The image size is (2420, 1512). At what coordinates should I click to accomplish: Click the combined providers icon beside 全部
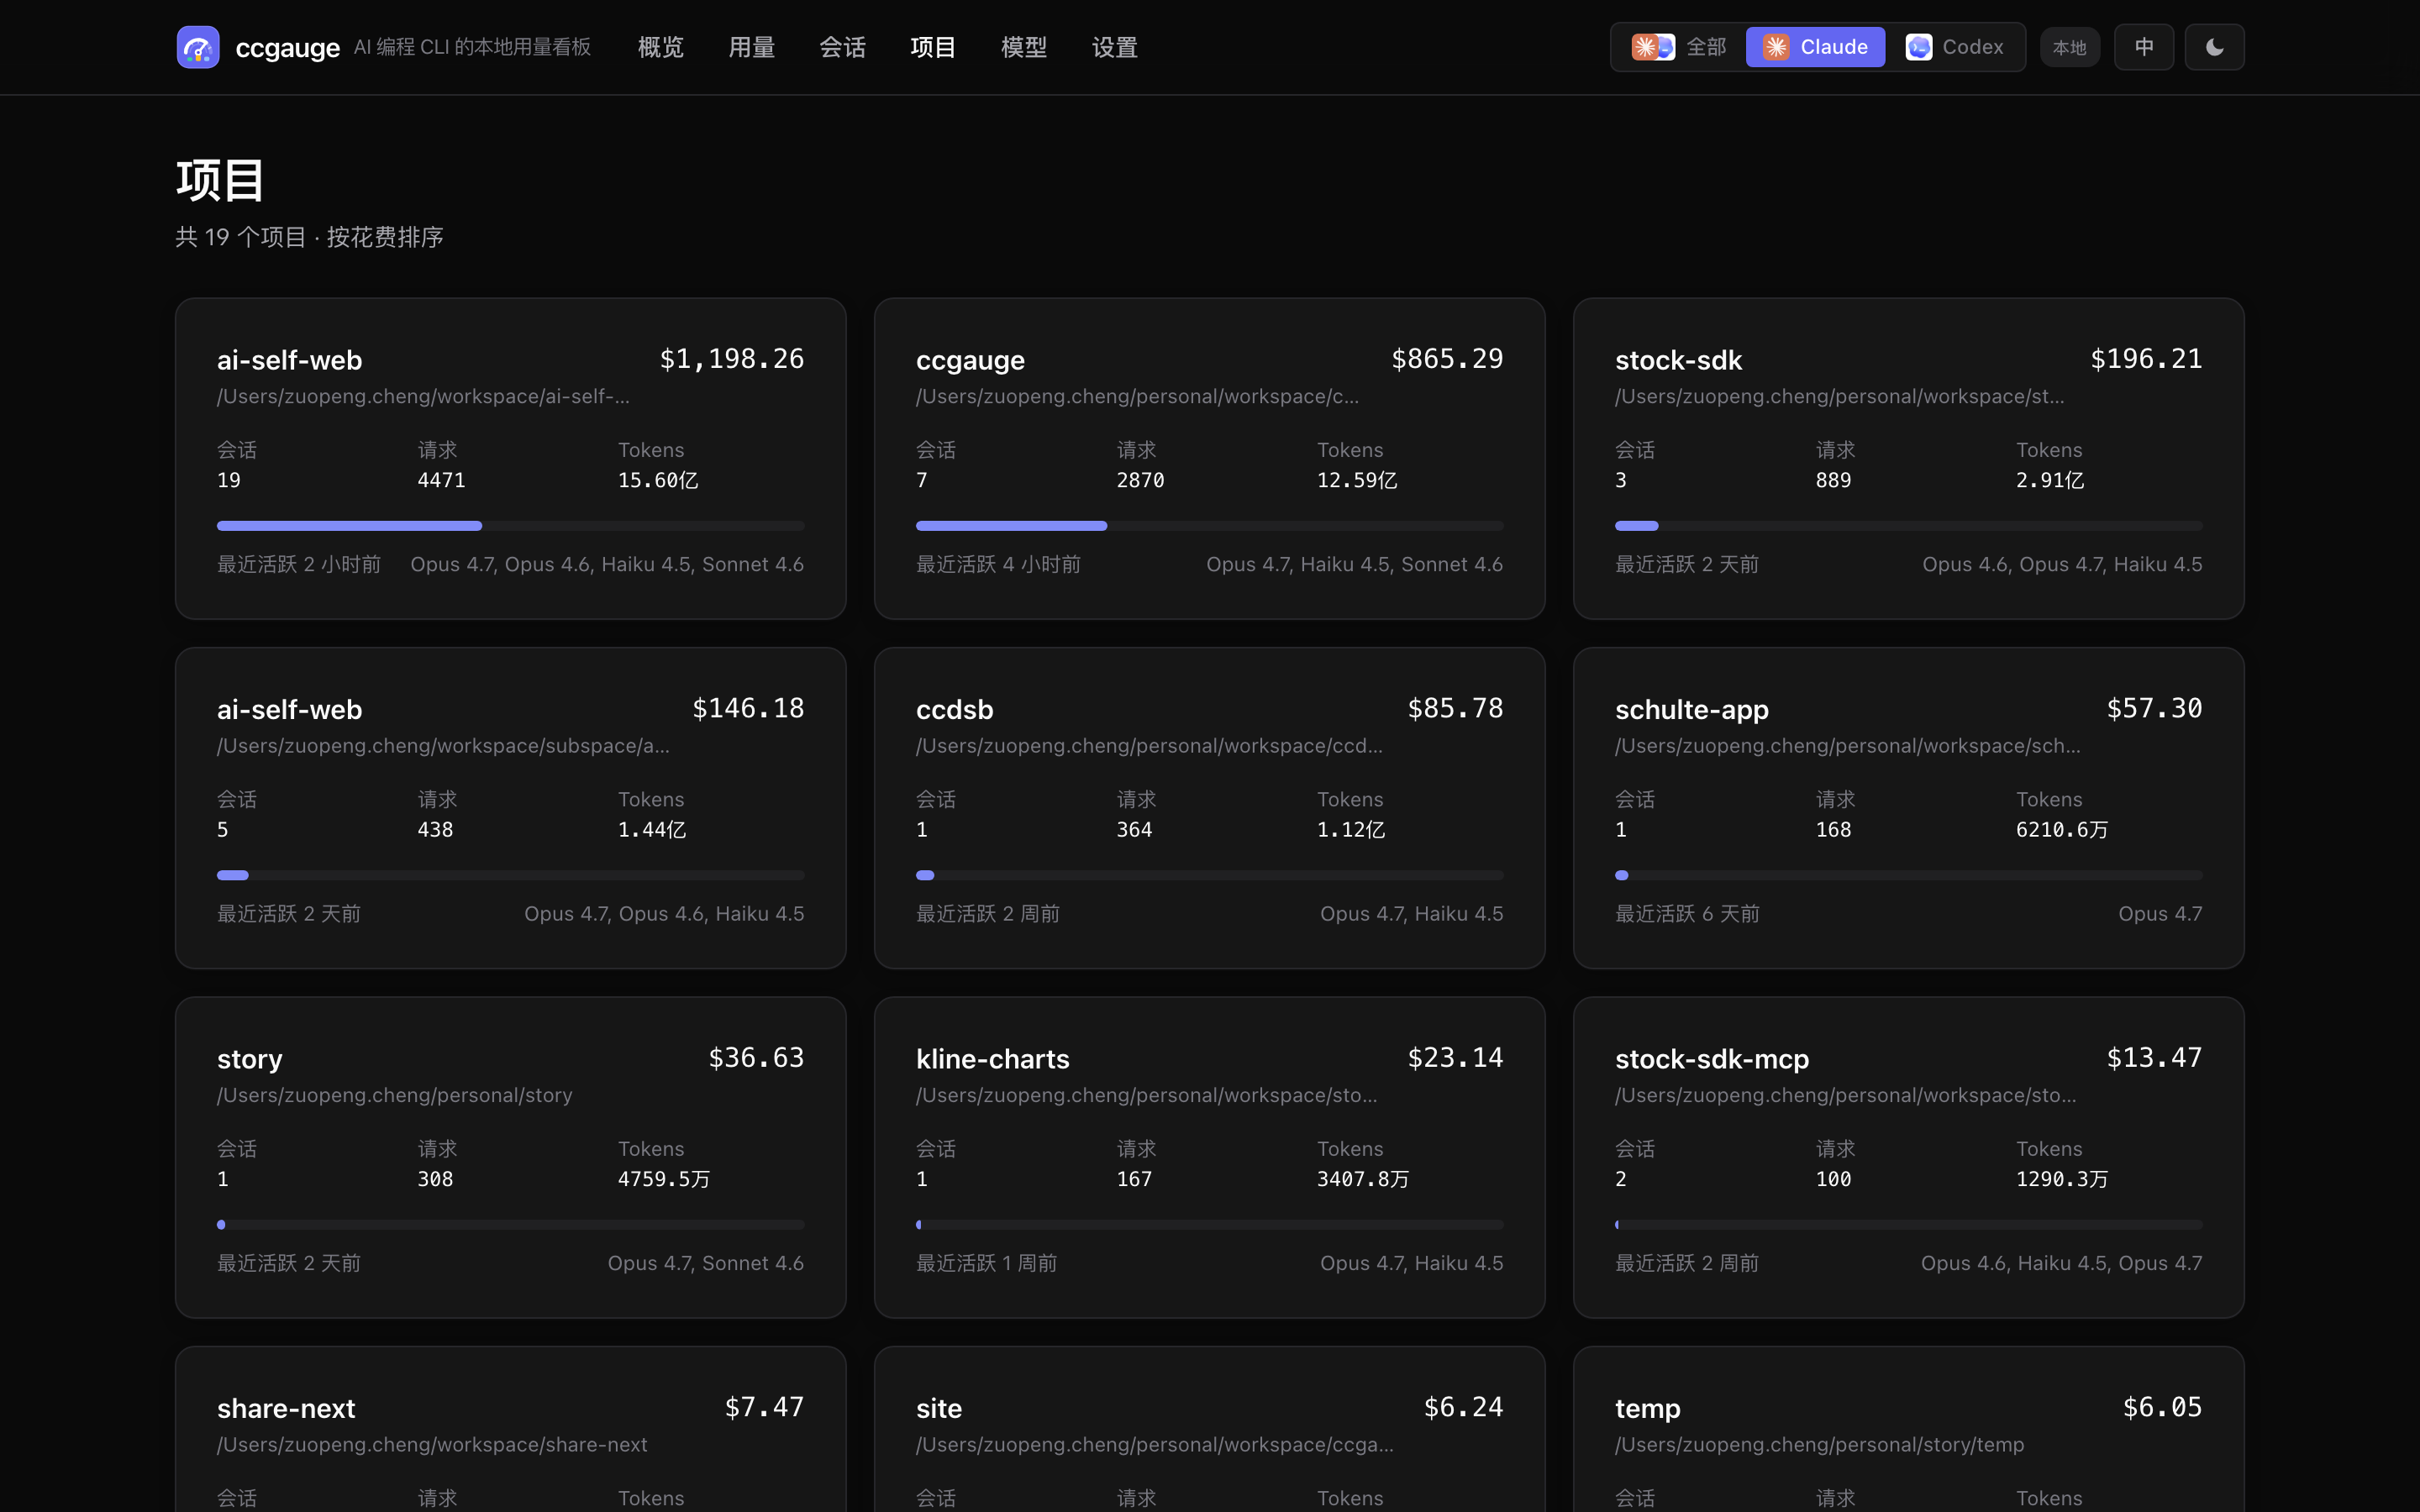pyautogui.click(x=1653, y=47)
